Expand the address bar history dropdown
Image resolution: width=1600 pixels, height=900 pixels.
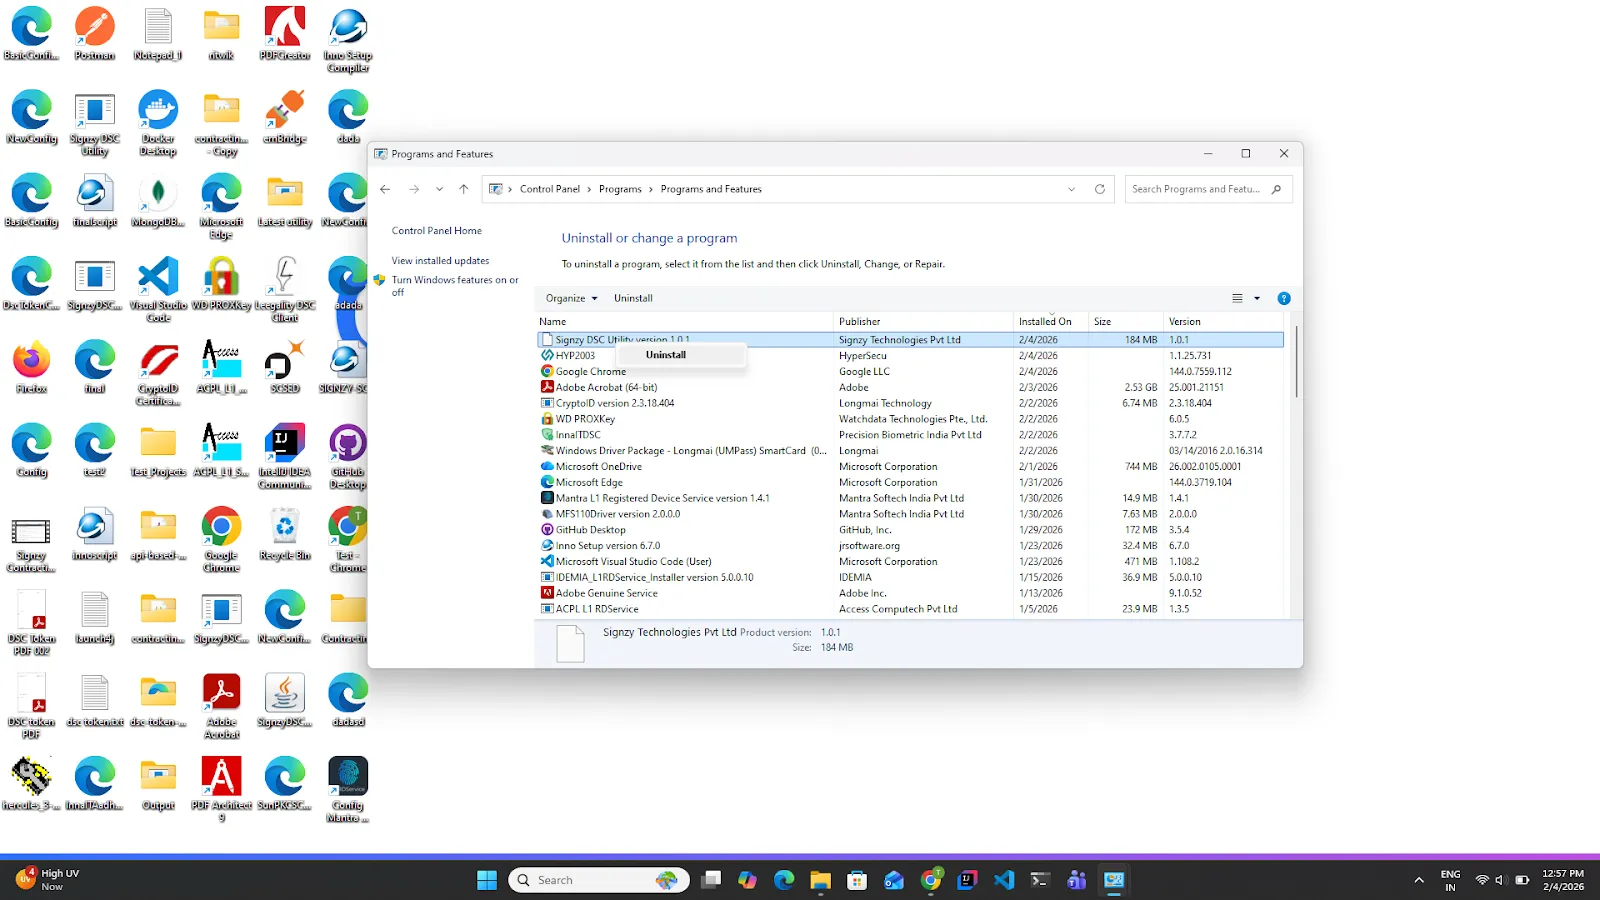(x=1072, y=189)
